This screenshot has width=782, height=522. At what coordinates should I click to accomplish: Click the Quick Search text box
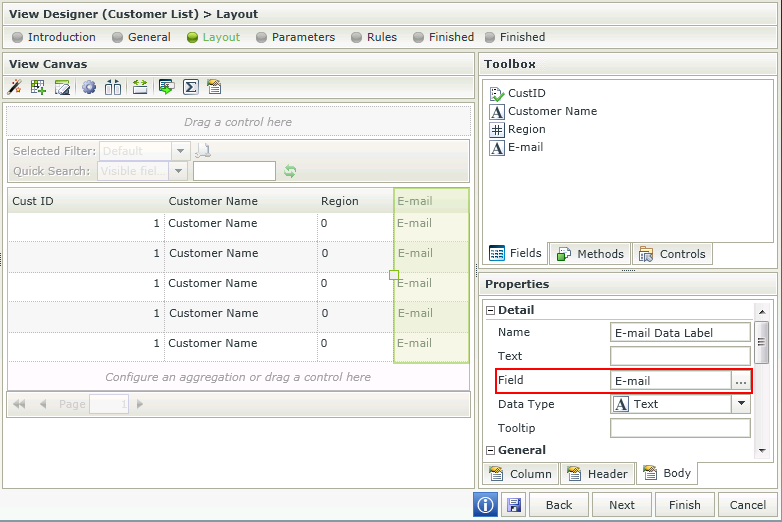pos(234,171)
